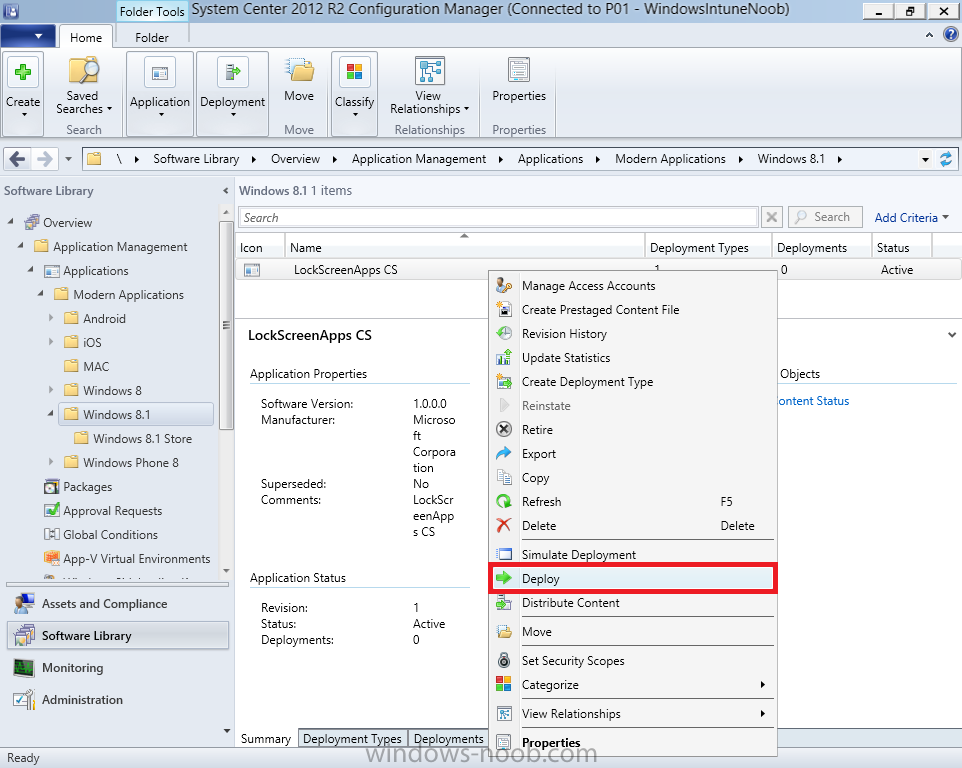The height and width of the screenshot is (768, 962).
Task: Select Create Deployment Type menu entry
Action: coord(633,382)
